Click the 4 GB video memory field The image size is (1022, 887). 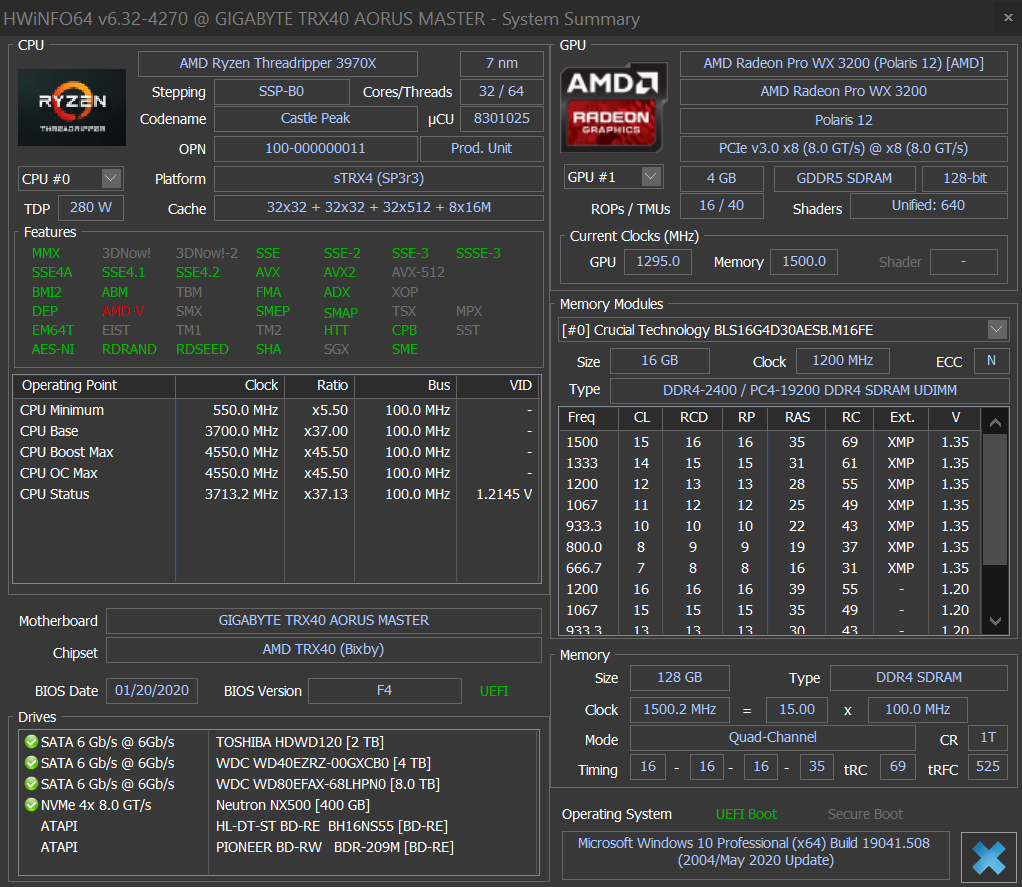coord(722,179)
